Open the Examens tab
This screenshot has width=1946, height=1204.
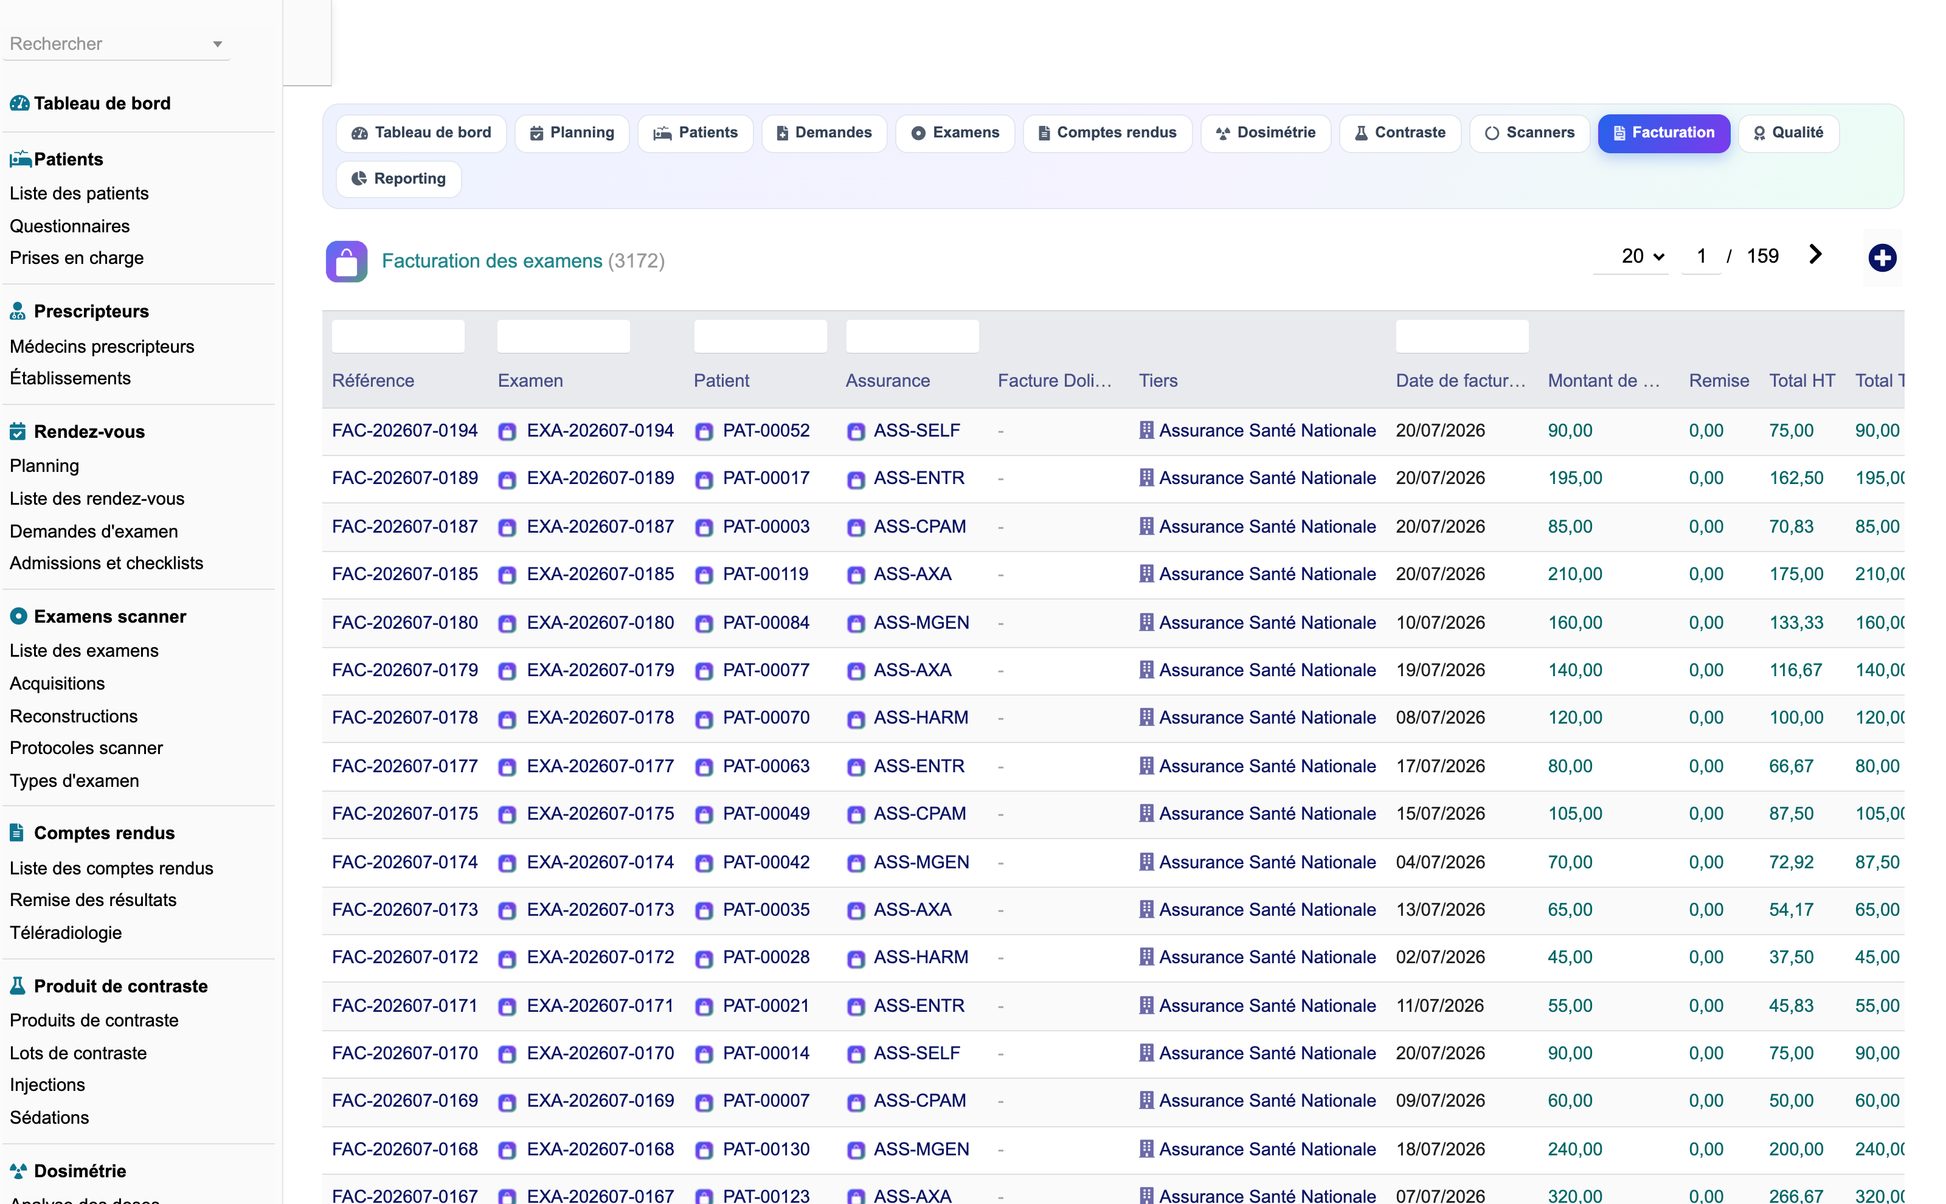[955, 133]
